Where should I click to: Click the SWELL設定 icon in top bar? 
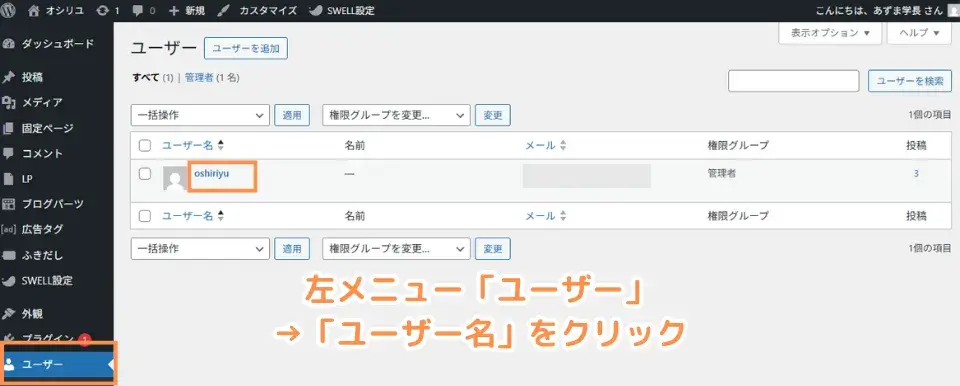[315, 10]
